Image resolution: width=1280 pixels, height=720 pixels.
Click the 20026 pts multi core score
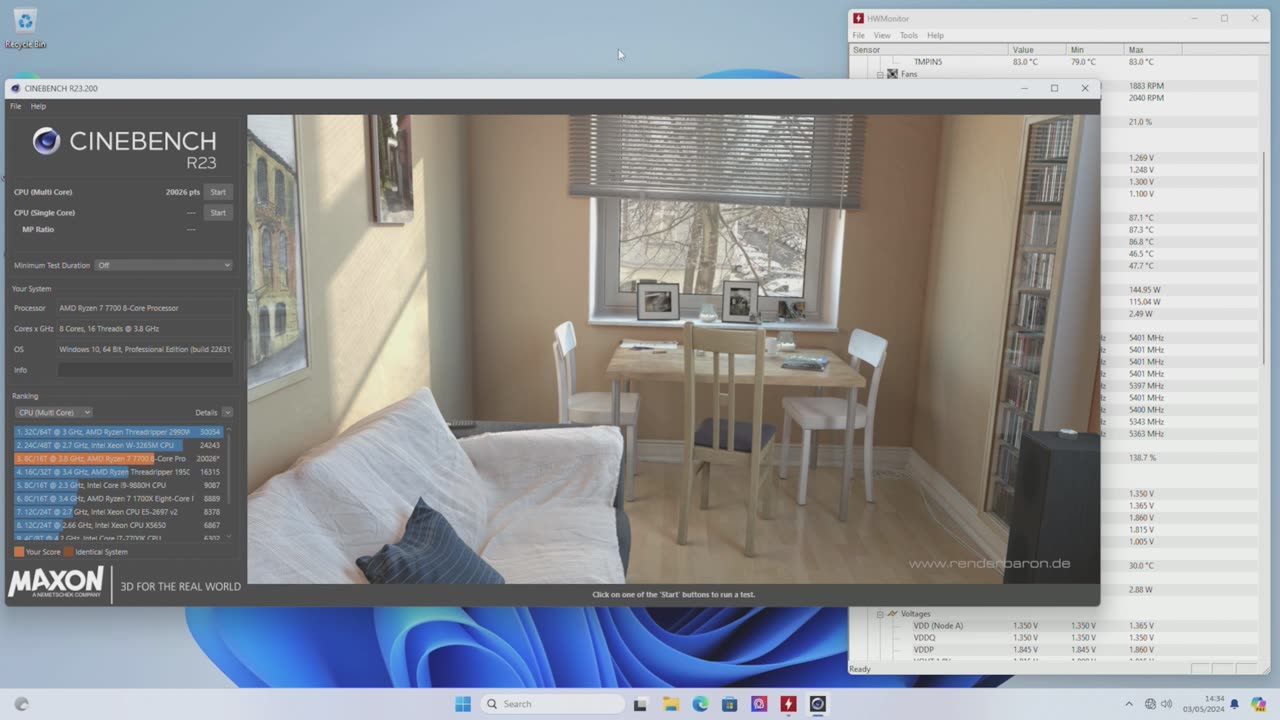coord(183,192)
